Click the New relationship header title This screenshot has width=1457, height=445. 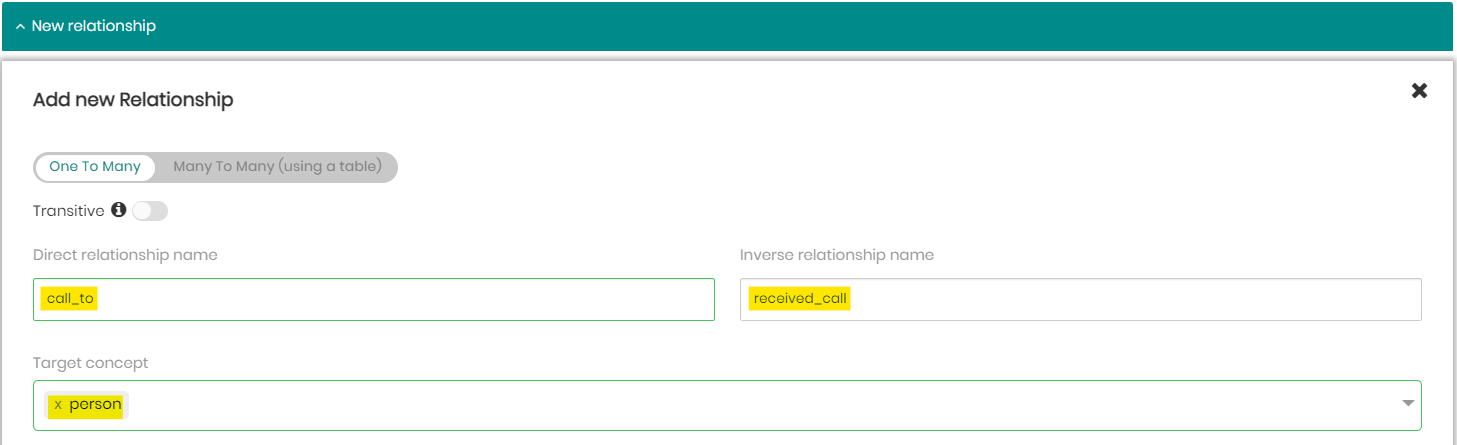coord(93,26)
